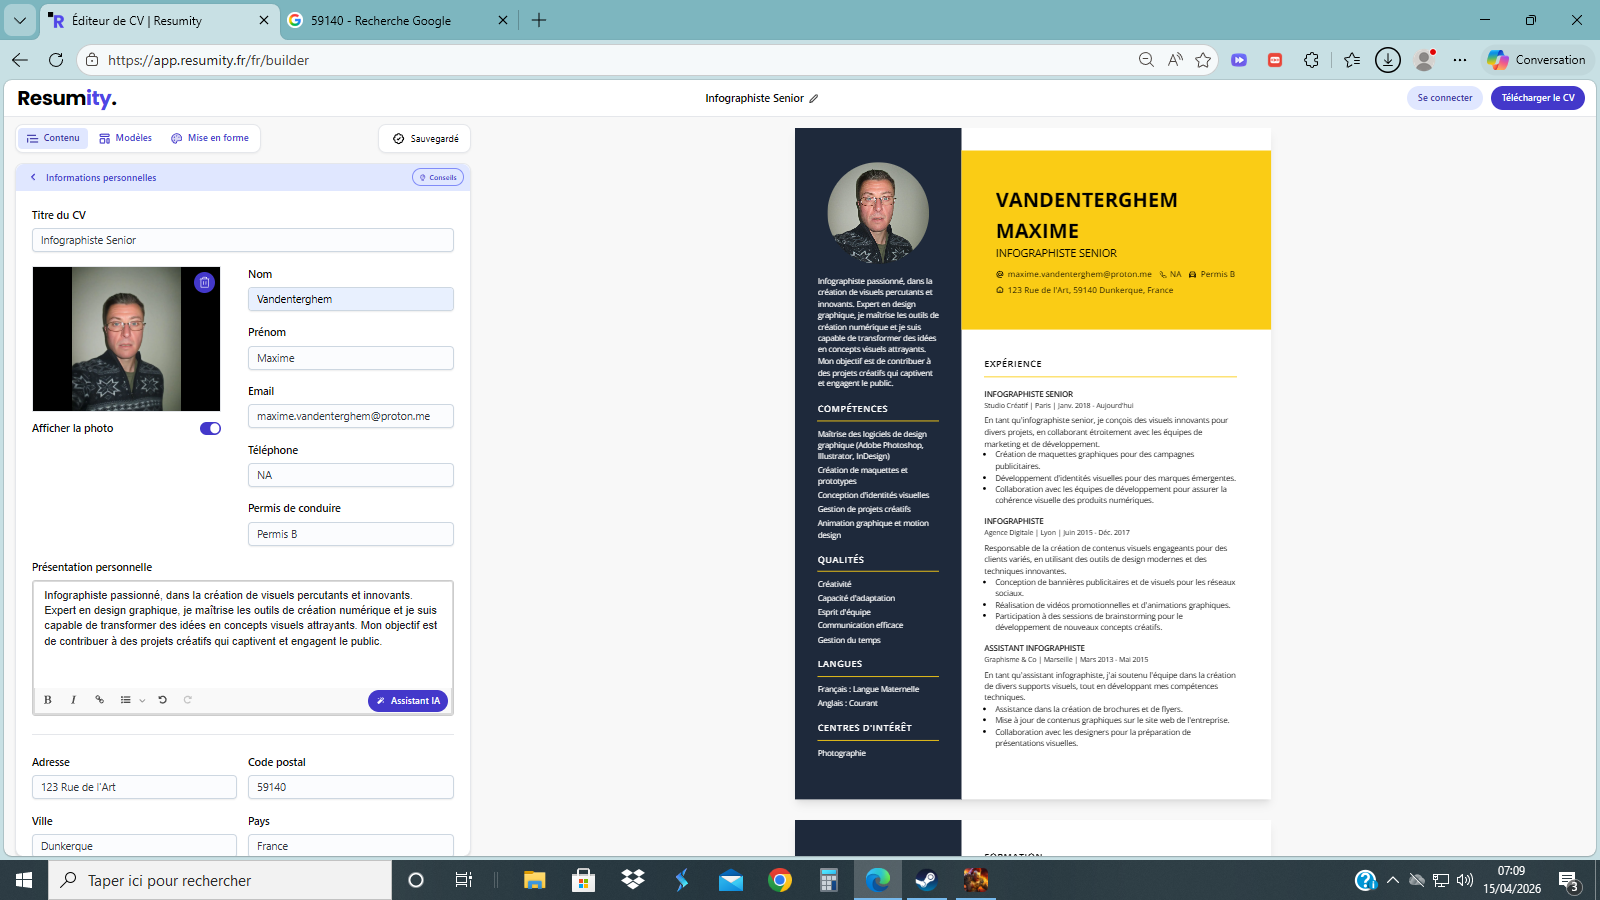Open the browser tab list dropdown
This screenshot has height=900, width=1600.
[x=19, y=20]
